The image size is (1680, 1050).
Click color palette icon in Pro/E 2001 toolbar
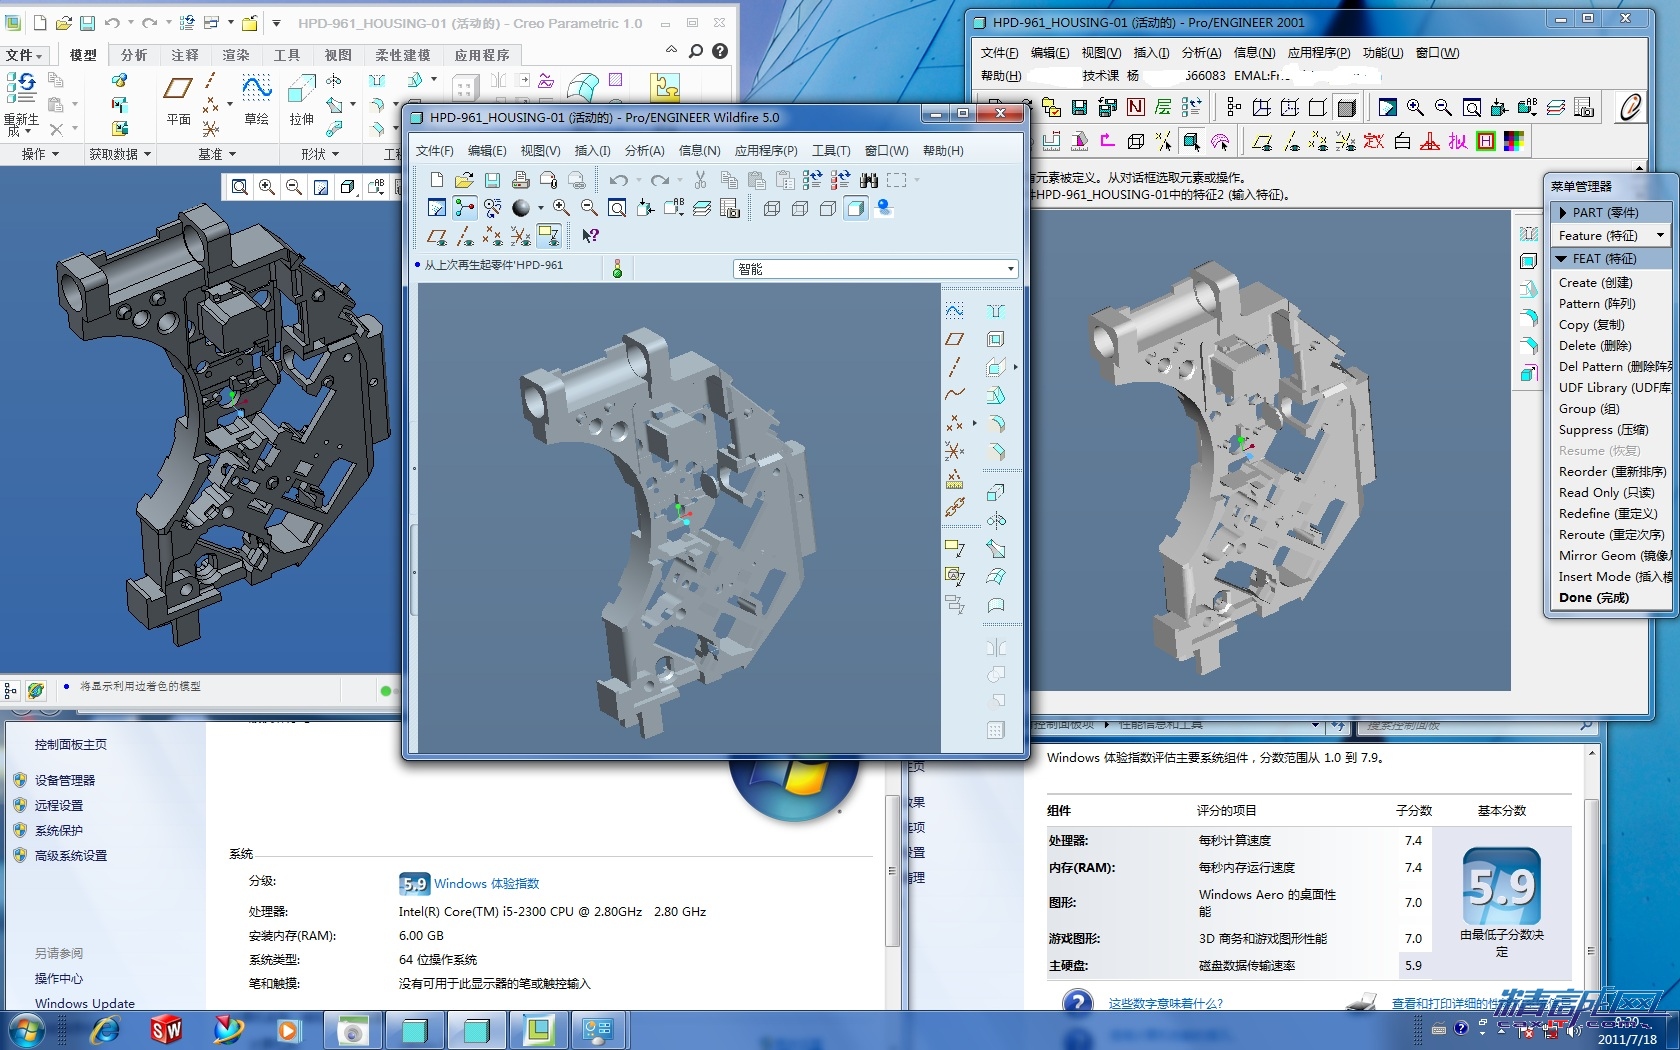[1514, 141]
